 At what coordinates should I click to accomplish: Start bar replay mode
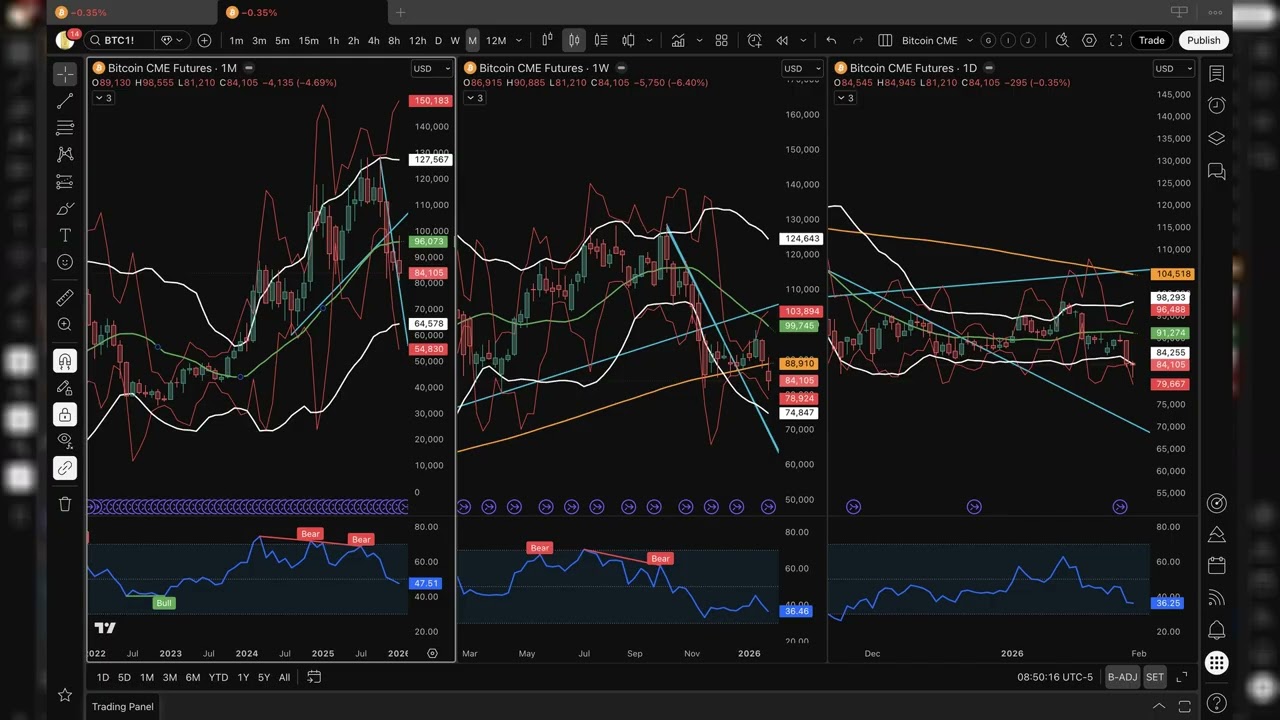coord(782,40)
